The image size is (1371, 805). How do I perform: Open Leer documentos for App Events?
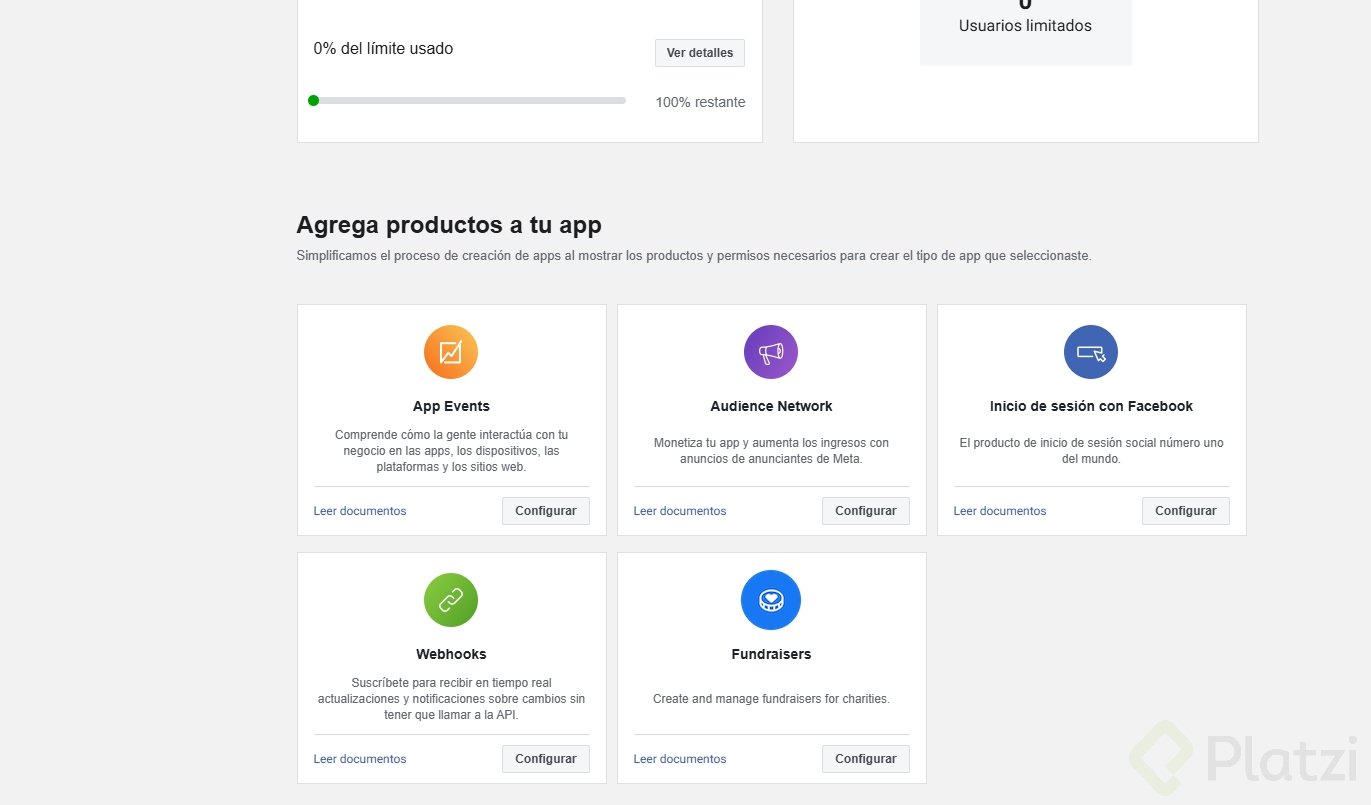point(360,511)
